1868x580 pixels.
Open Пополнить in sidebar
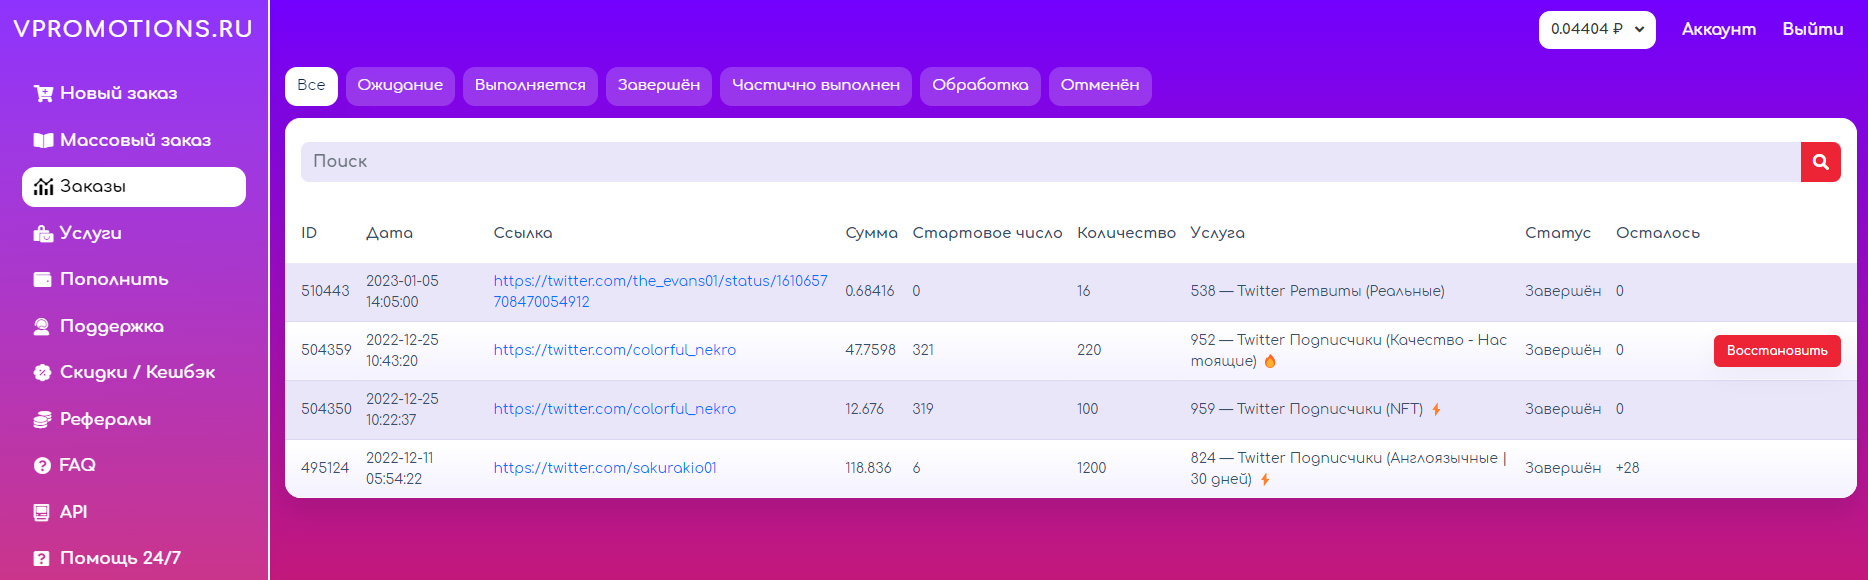134,280
